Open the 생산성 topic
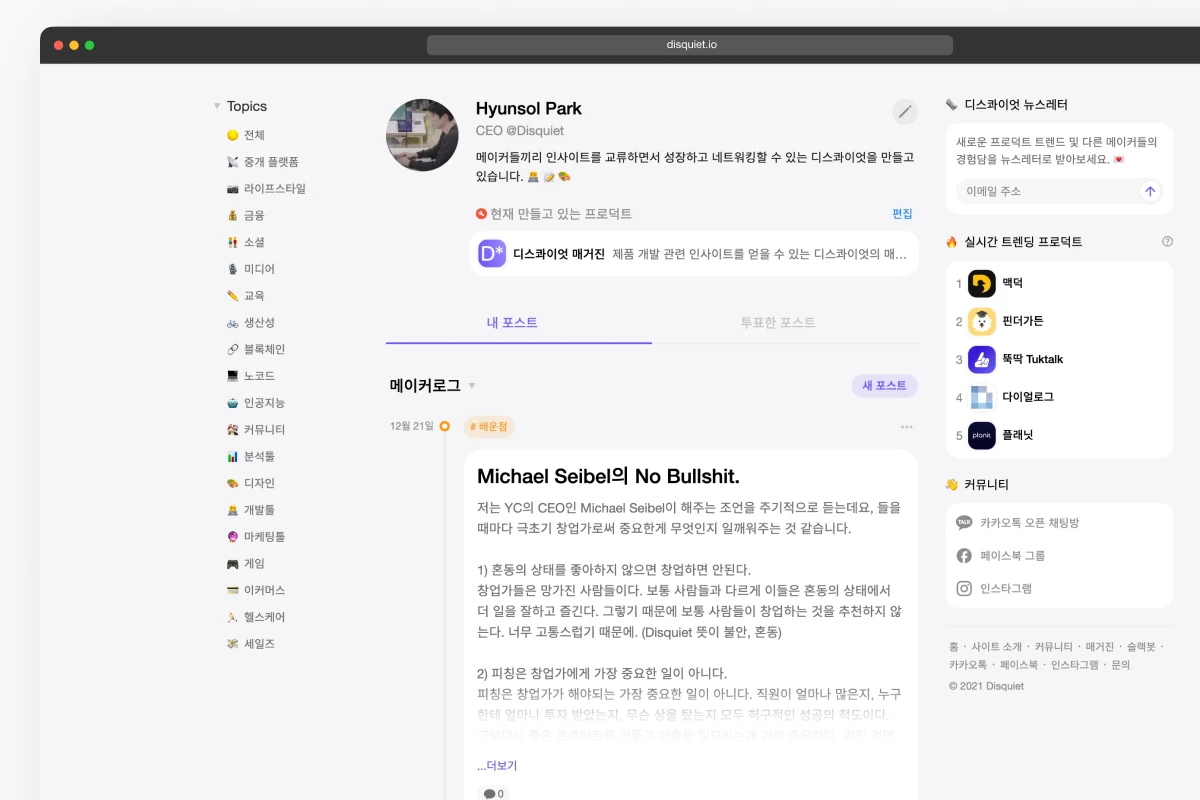The height and width of the screenshot is (800, 1200). coord(251,322)
